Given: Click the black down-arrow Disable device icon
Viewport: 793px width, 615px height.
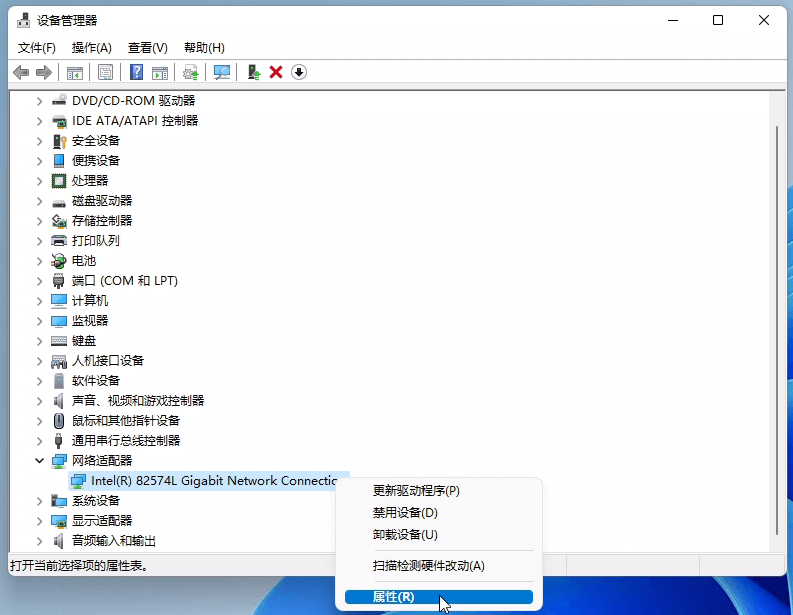Looking at the screenshot, I should click(x=298, y=72).
